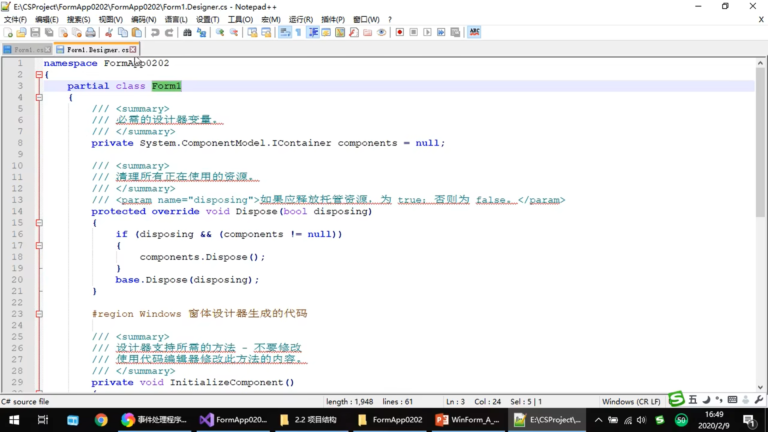Click the Save All toolbar icon
This screenshot has width=768, height=432.
pos(49,32)
